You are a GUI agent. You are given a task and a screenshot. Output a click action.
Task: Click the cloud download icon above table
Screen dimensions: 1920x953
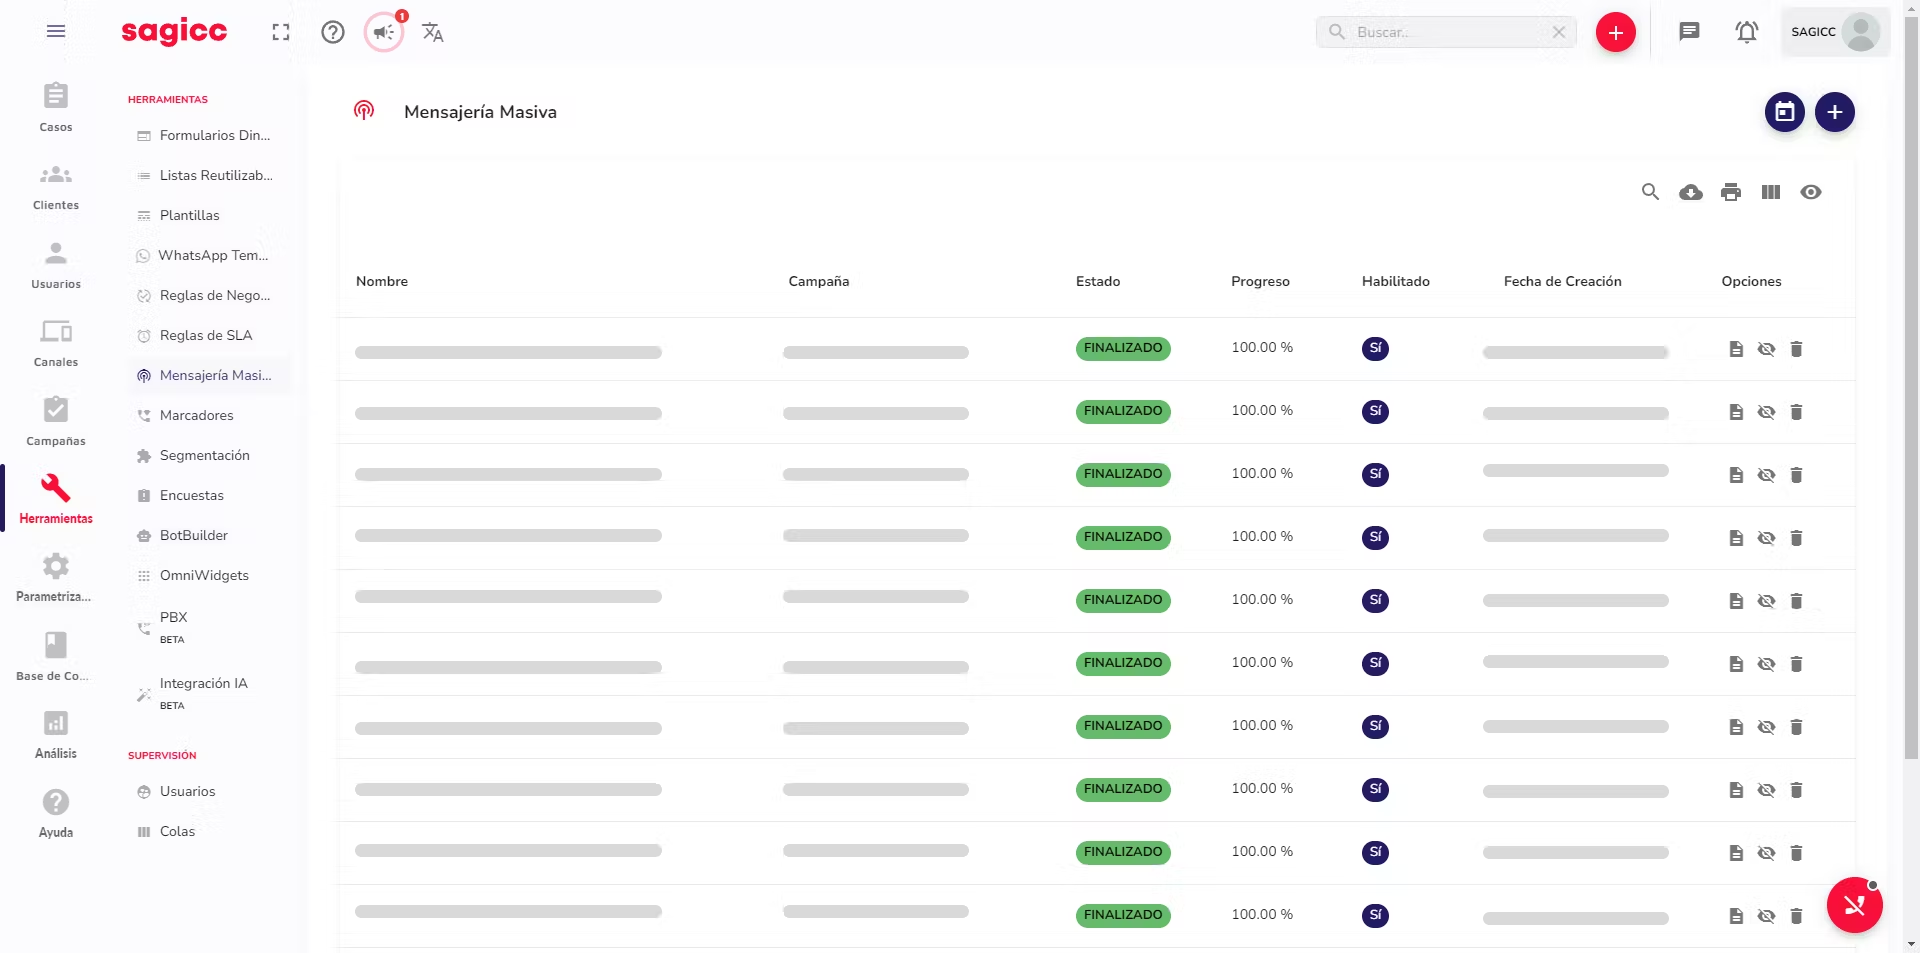tap(1690, 192)
